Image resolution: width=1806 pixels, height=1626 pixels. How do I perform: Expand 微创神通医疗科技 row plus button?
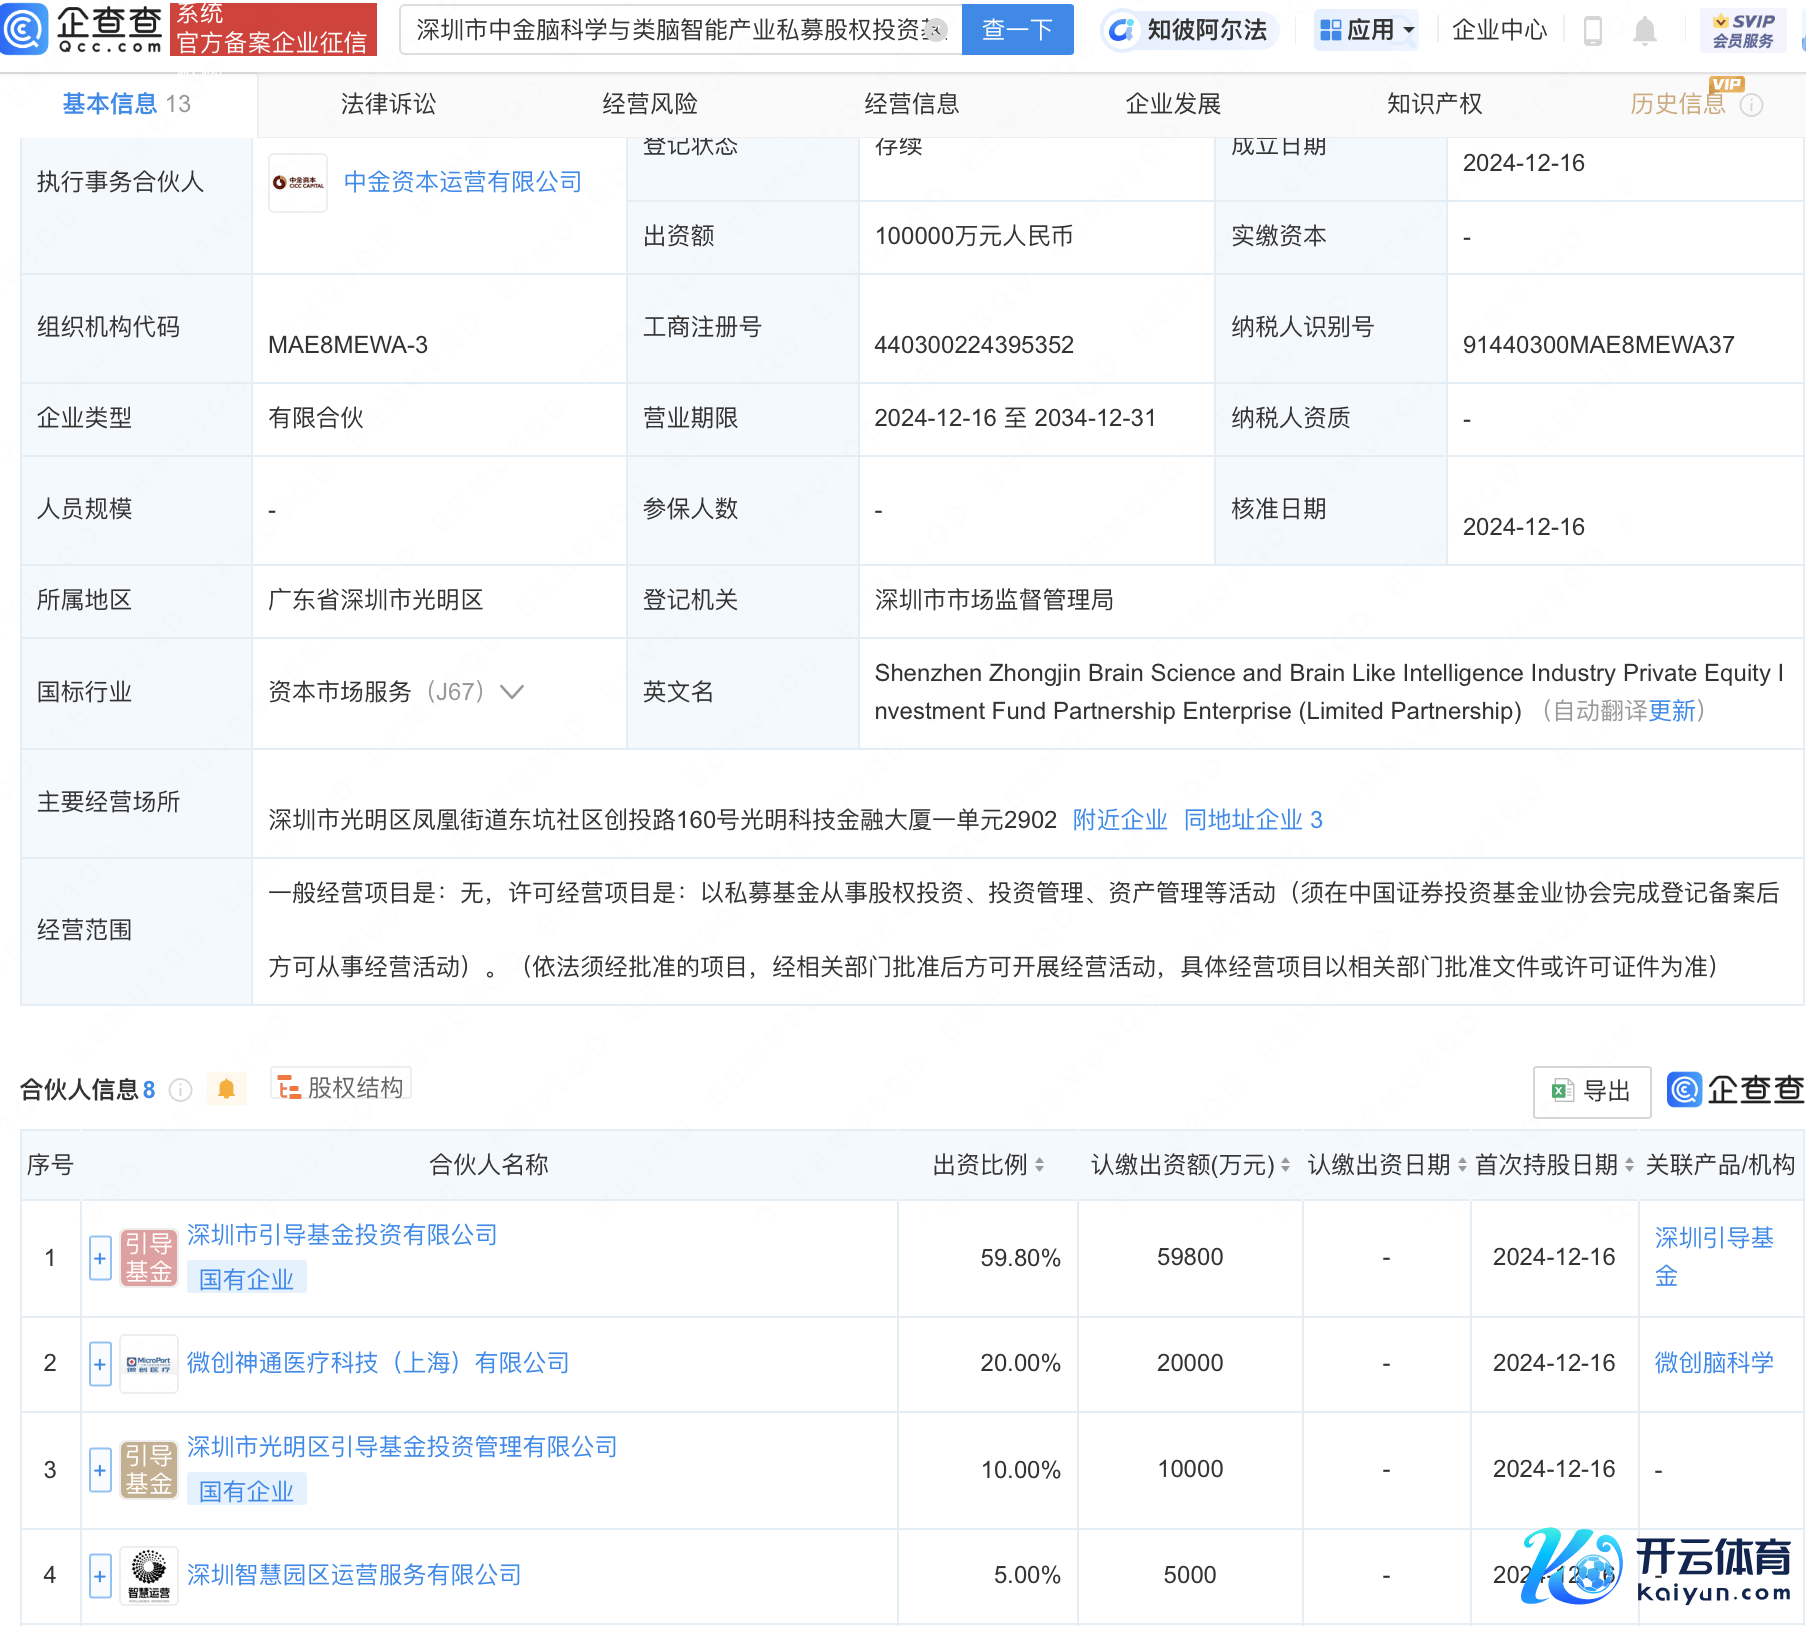100,1364
